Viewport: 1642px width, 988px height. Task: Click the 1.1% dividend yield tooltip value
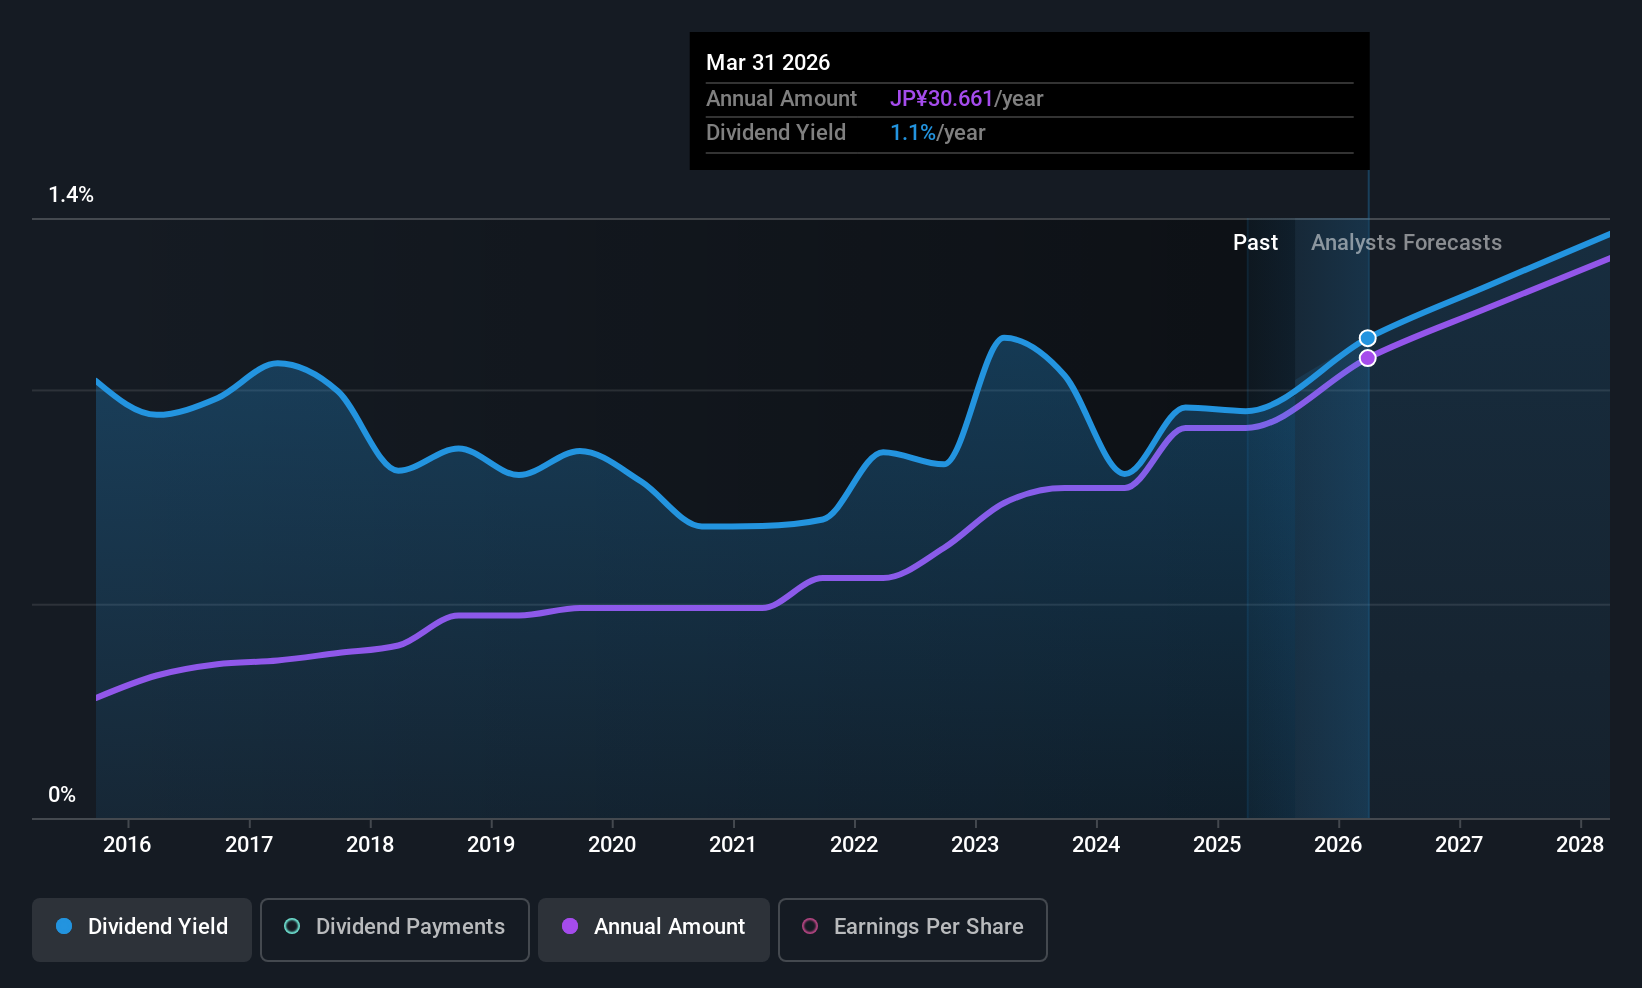pyautogui.click(x=913, y=132)
